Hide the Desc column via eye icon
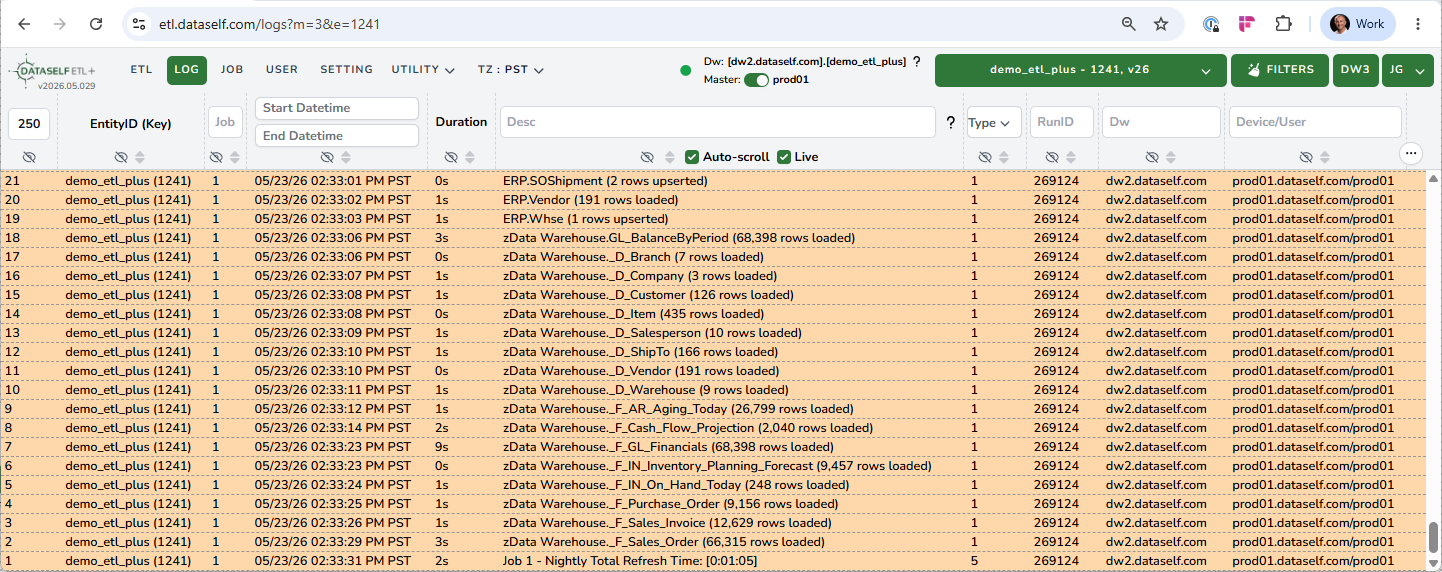Viewport: 1442px width, 572px height. (647, 157)
